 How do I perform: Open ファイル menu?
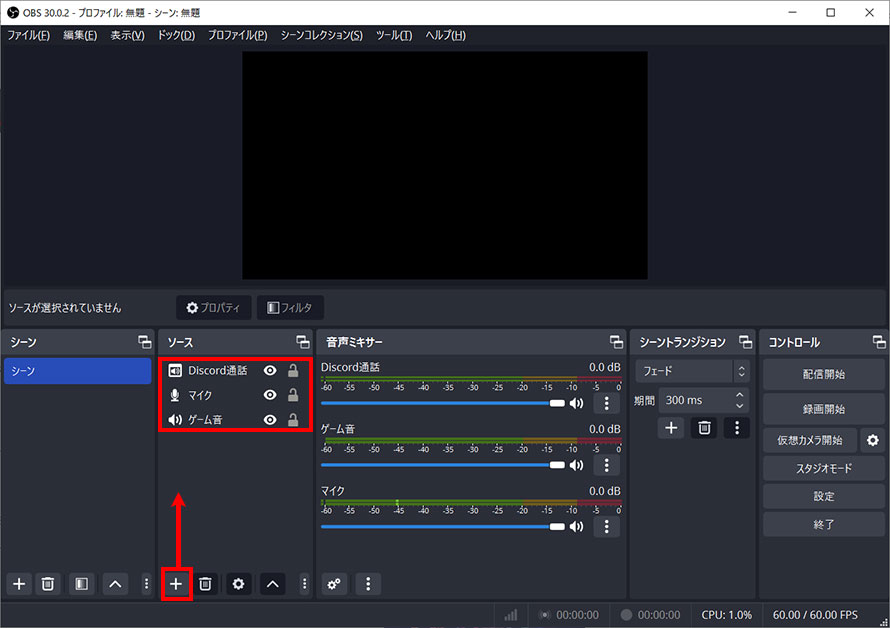28,35
